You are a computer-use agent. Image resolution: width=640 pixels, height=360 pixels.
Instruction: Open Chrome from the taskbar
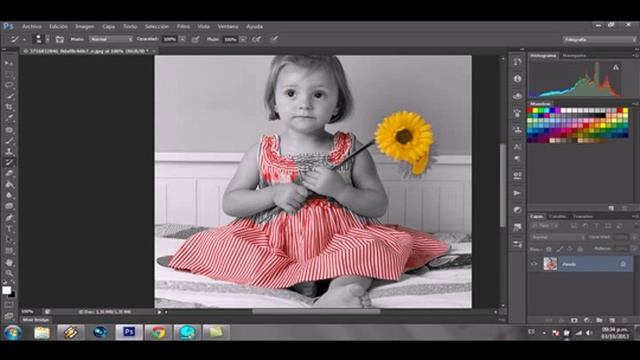coord(158,333)
